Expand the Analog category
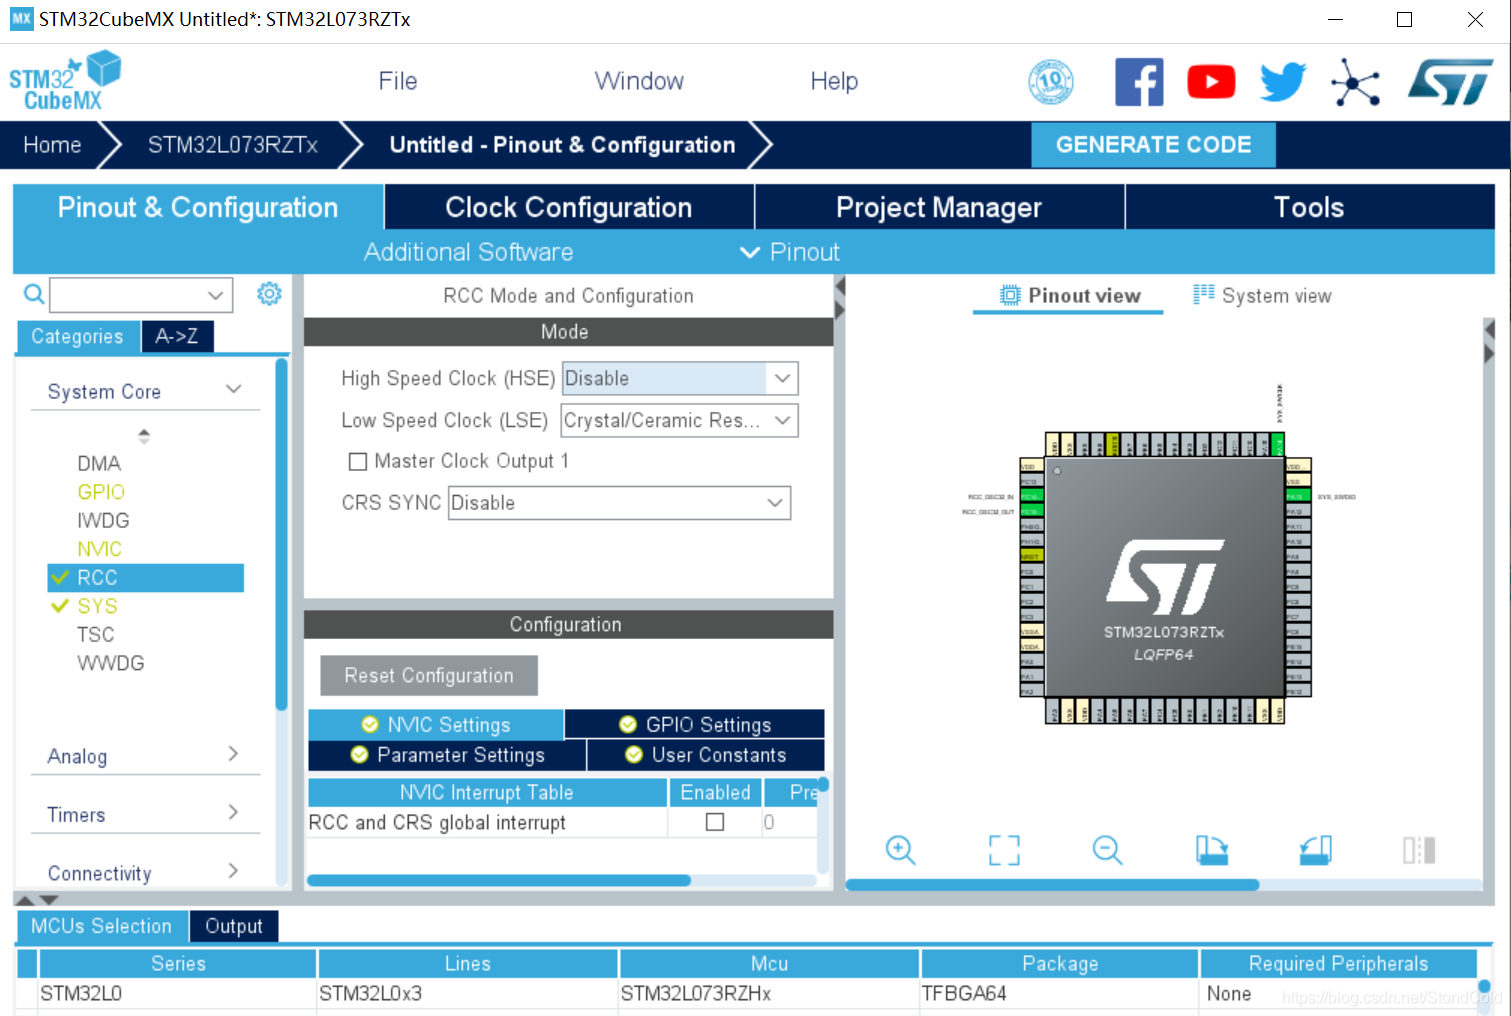The width and height of the screenshot is (1511, 1016). pos(233,754)
